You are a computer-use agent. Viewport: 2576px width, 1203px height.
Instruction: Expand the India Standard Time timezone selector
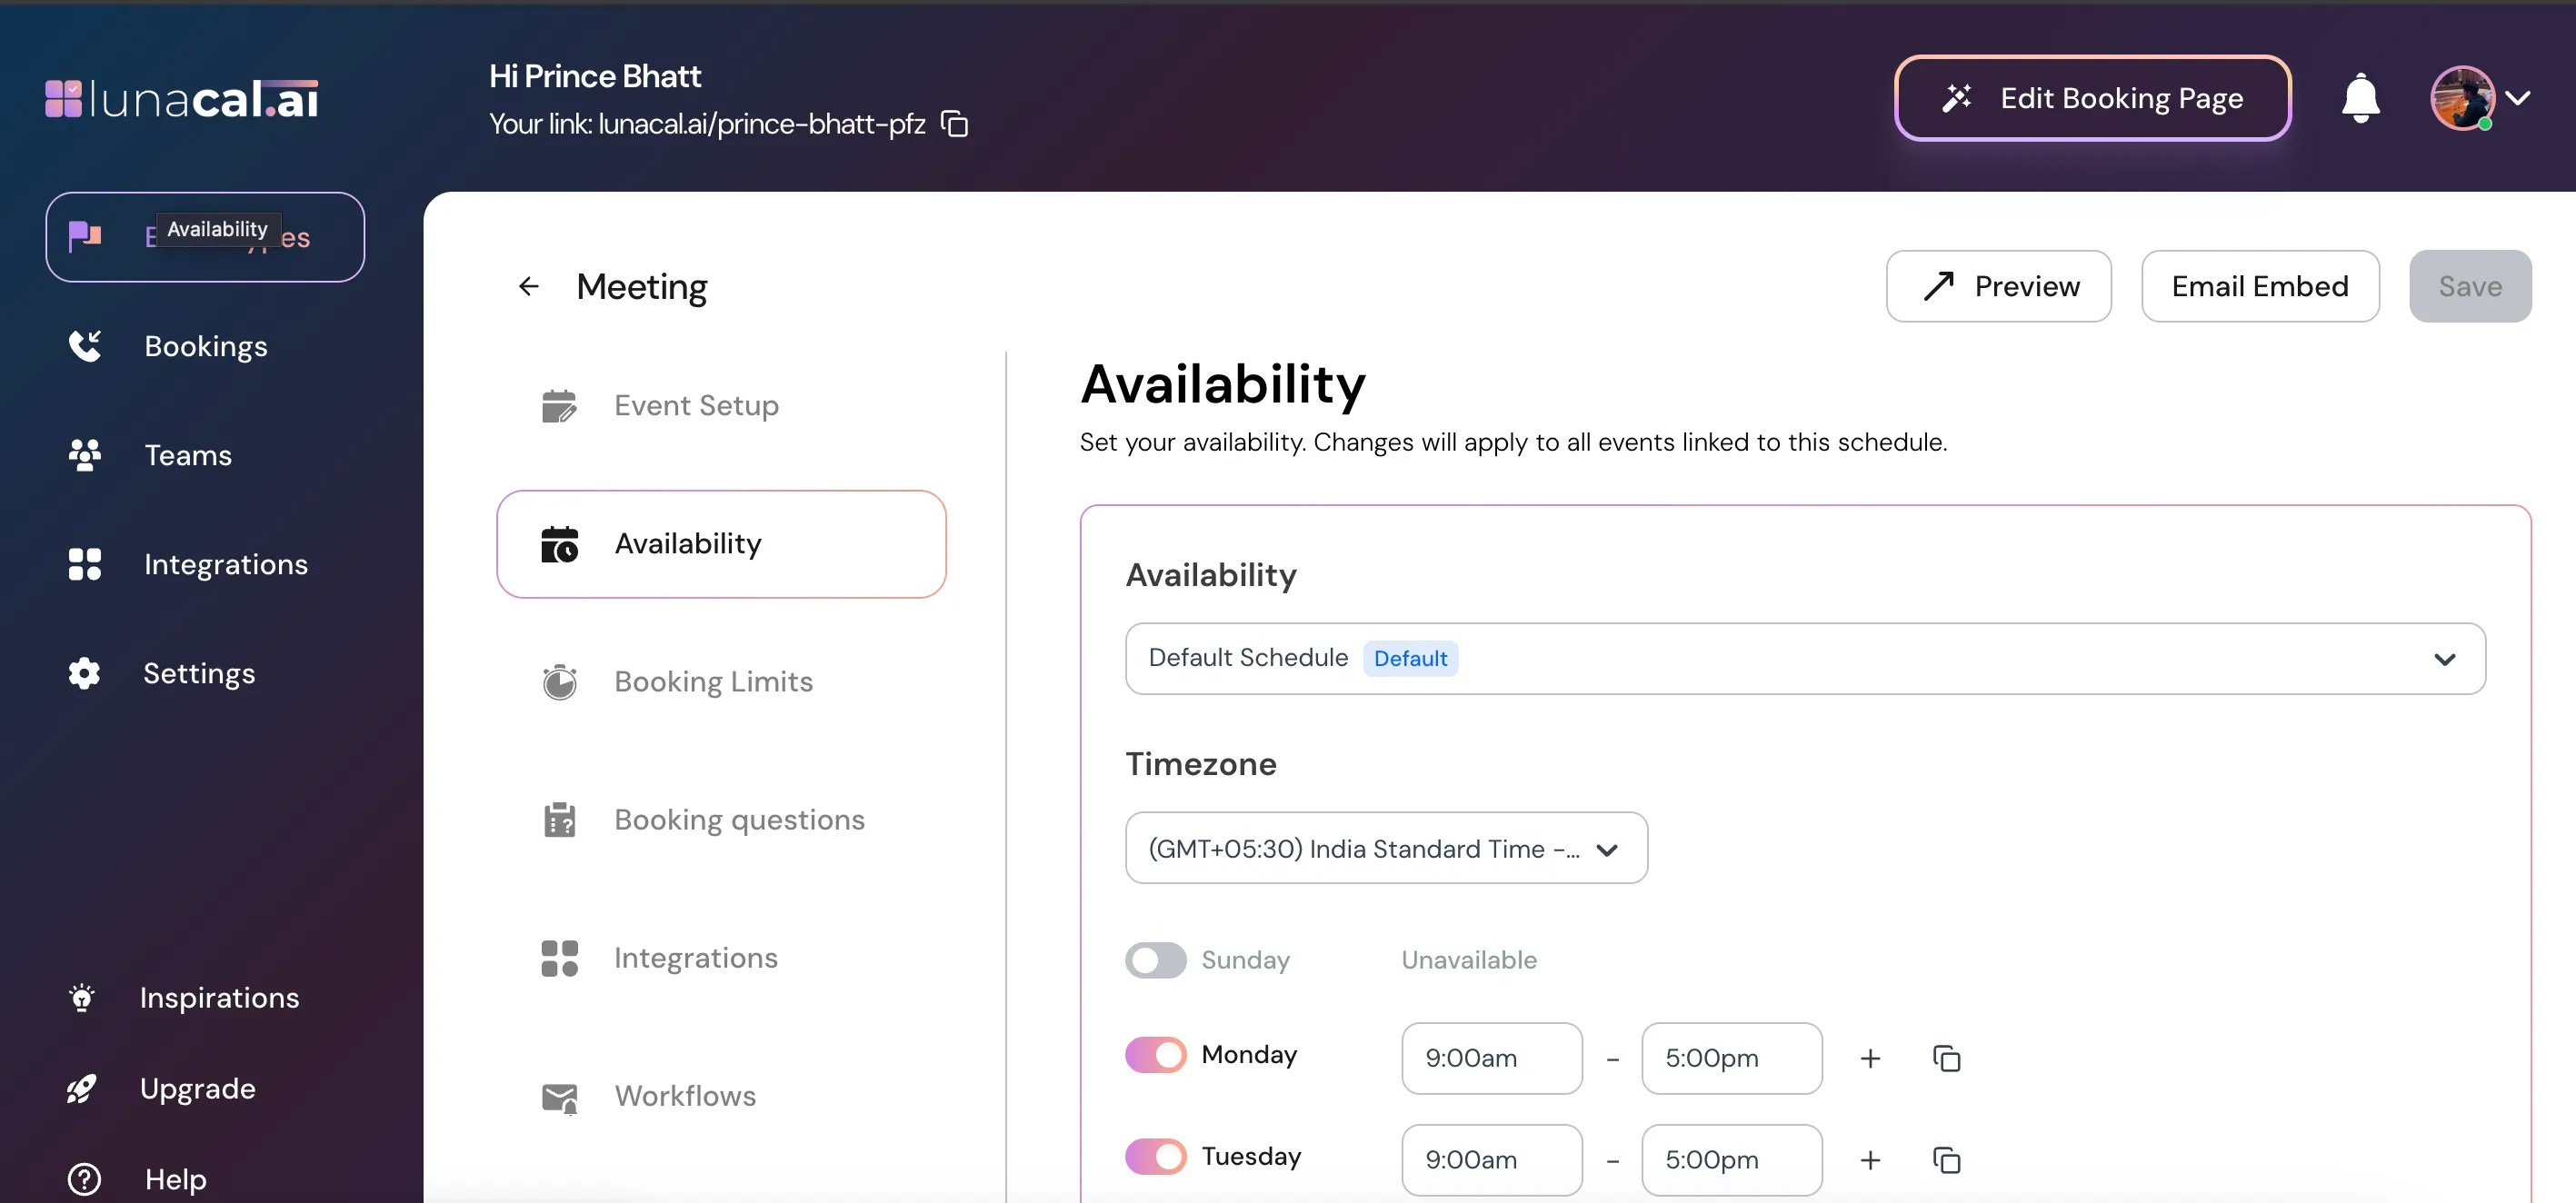coord(1386,848)
